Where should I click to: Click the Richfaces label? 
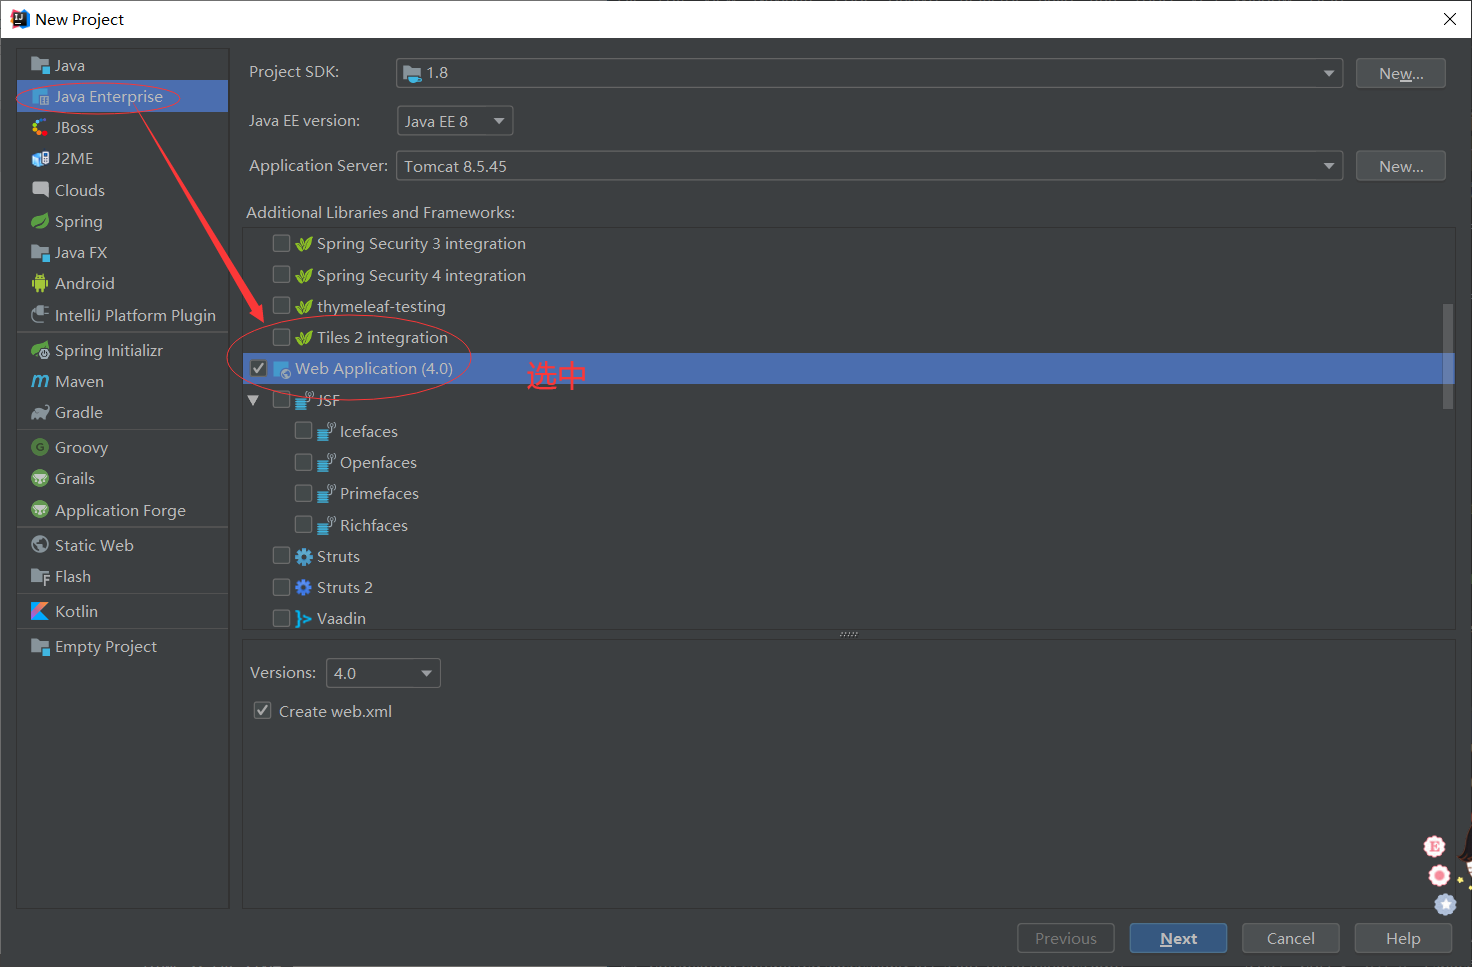tap(373, 525)
